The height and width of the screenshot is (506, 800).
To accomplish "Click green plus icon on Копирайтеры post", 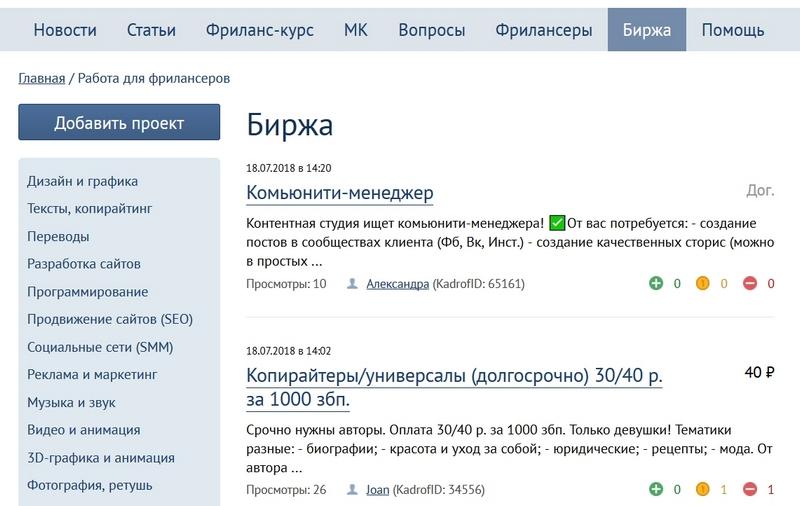I will [x=656, y=490].
